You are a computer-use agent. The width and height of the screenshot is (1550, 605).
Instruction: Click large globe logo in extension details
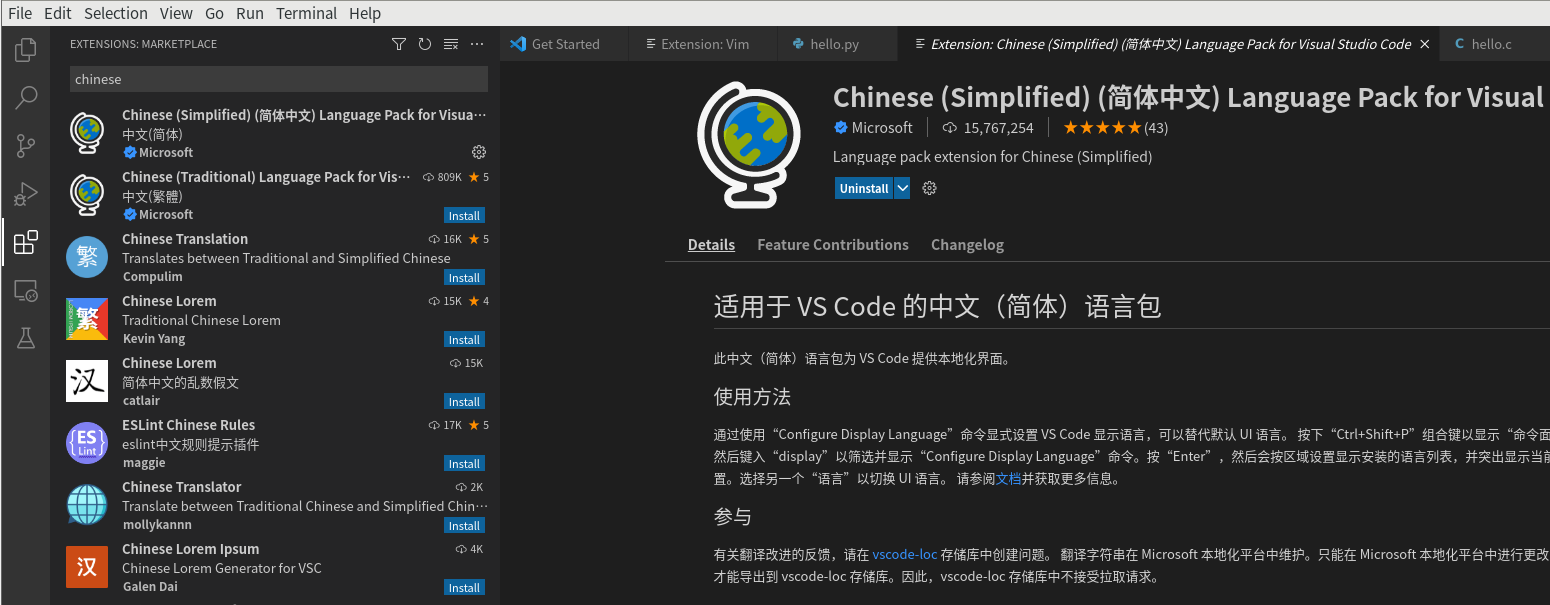(749, 146)
